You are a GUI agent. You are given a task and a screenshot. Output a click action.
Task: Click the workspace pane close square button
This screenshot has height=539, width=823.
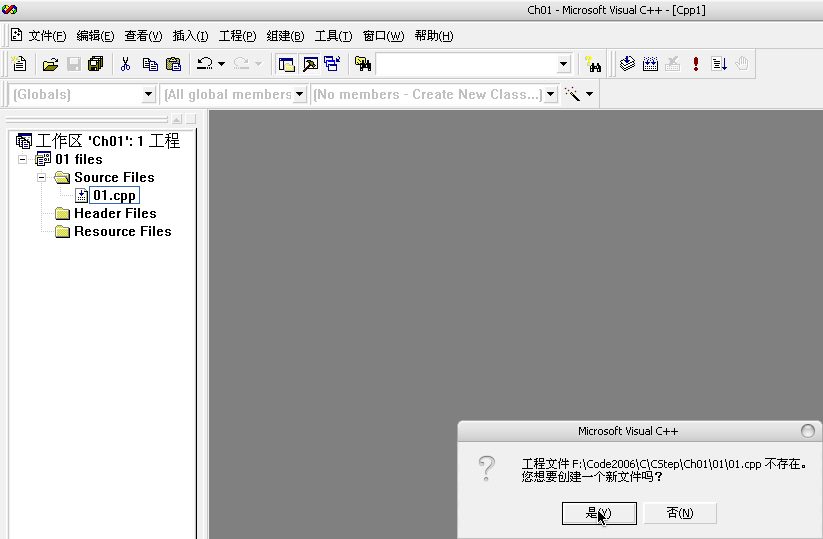pyautogui.click(x=191, y=119)
